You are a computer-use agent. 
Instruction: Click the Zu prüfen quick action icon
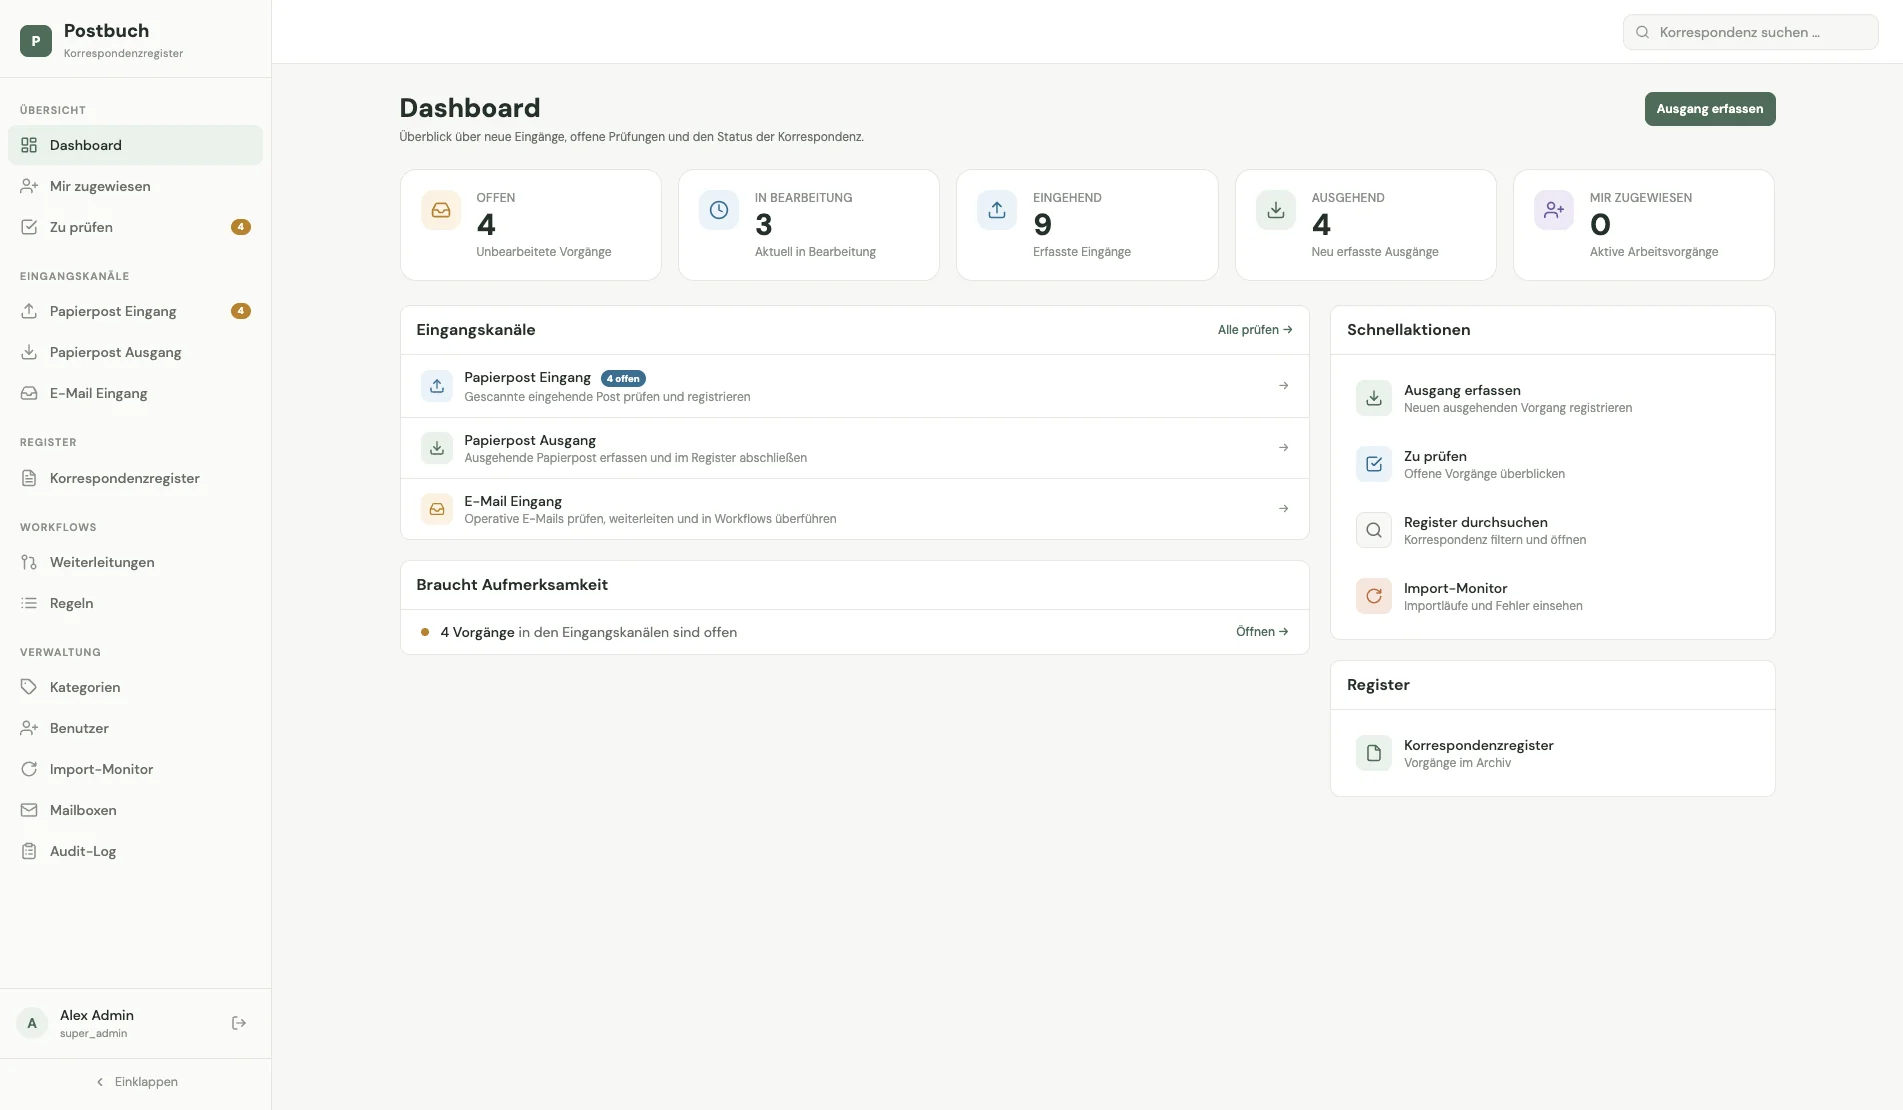(1374, 464)
